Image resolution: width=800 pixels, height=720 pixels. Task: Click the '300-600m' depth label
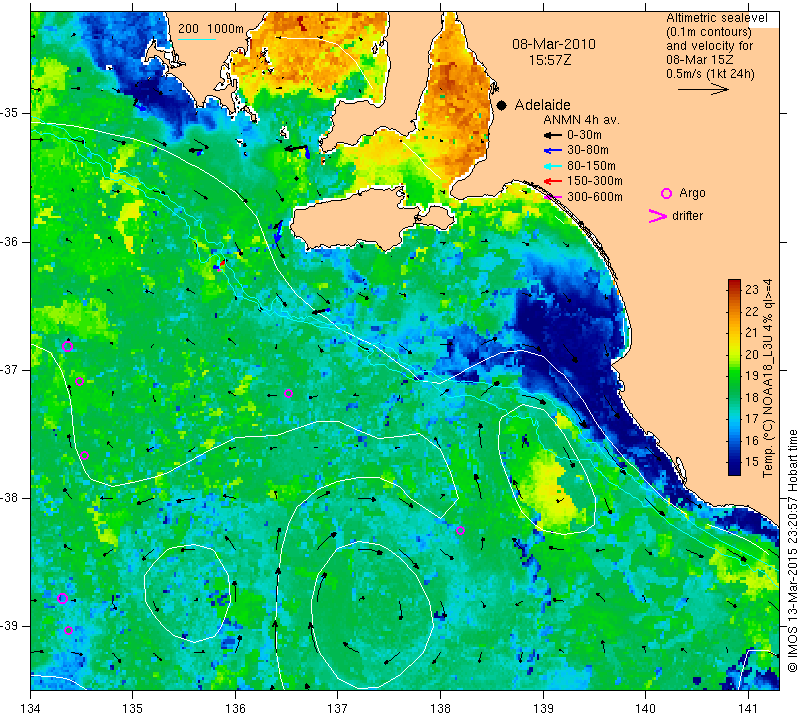point(595,196)
